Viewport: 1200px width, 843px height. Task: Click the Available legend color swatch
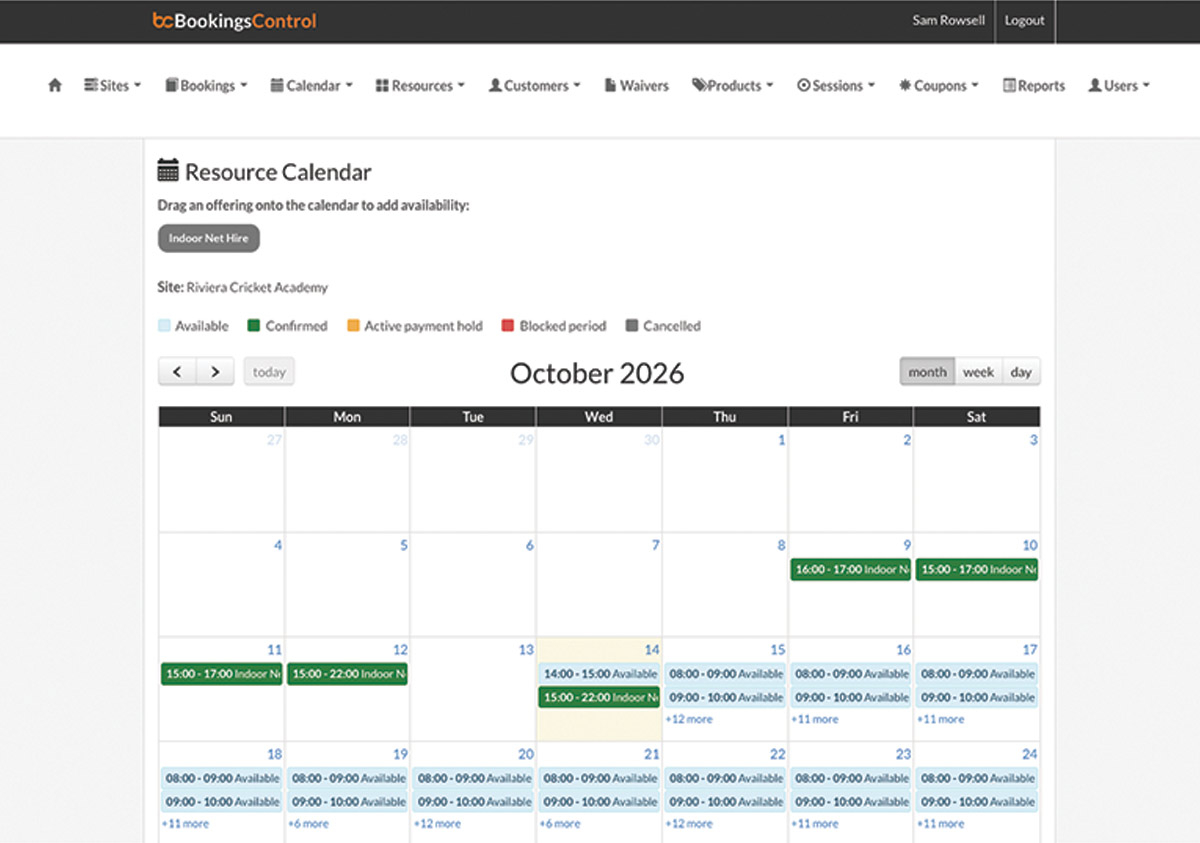[x=164, y=326]
